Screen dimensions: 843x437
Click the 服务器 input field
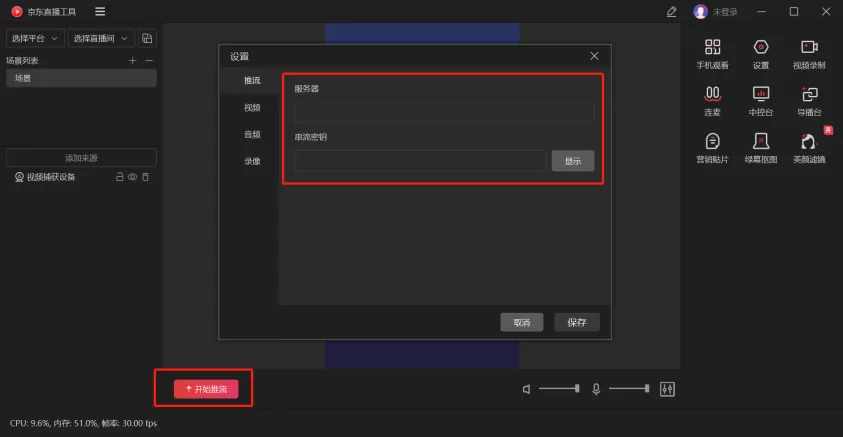point(444,112)
